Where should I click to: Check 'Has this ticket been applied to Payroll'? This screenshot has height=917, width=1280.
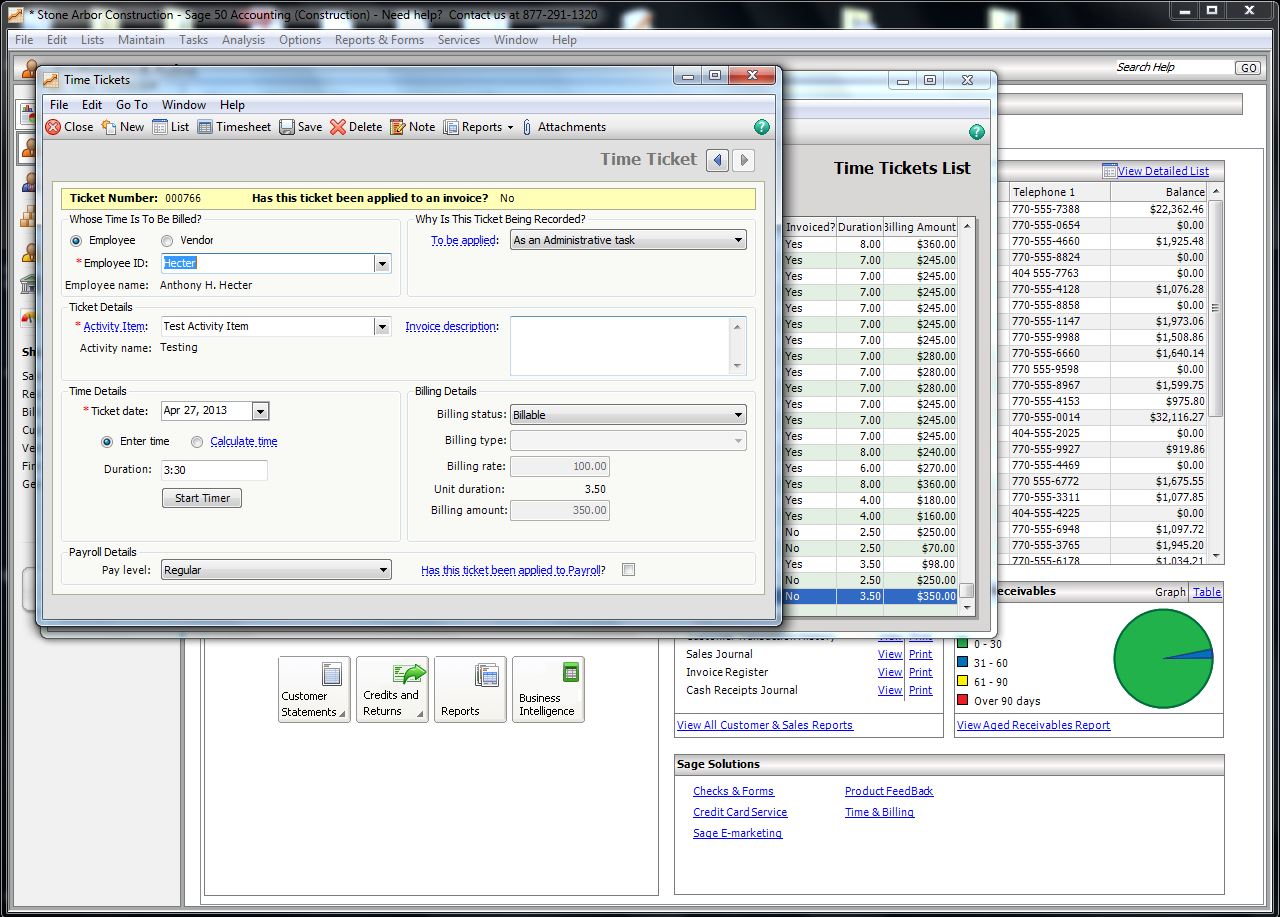pos(628,567)
